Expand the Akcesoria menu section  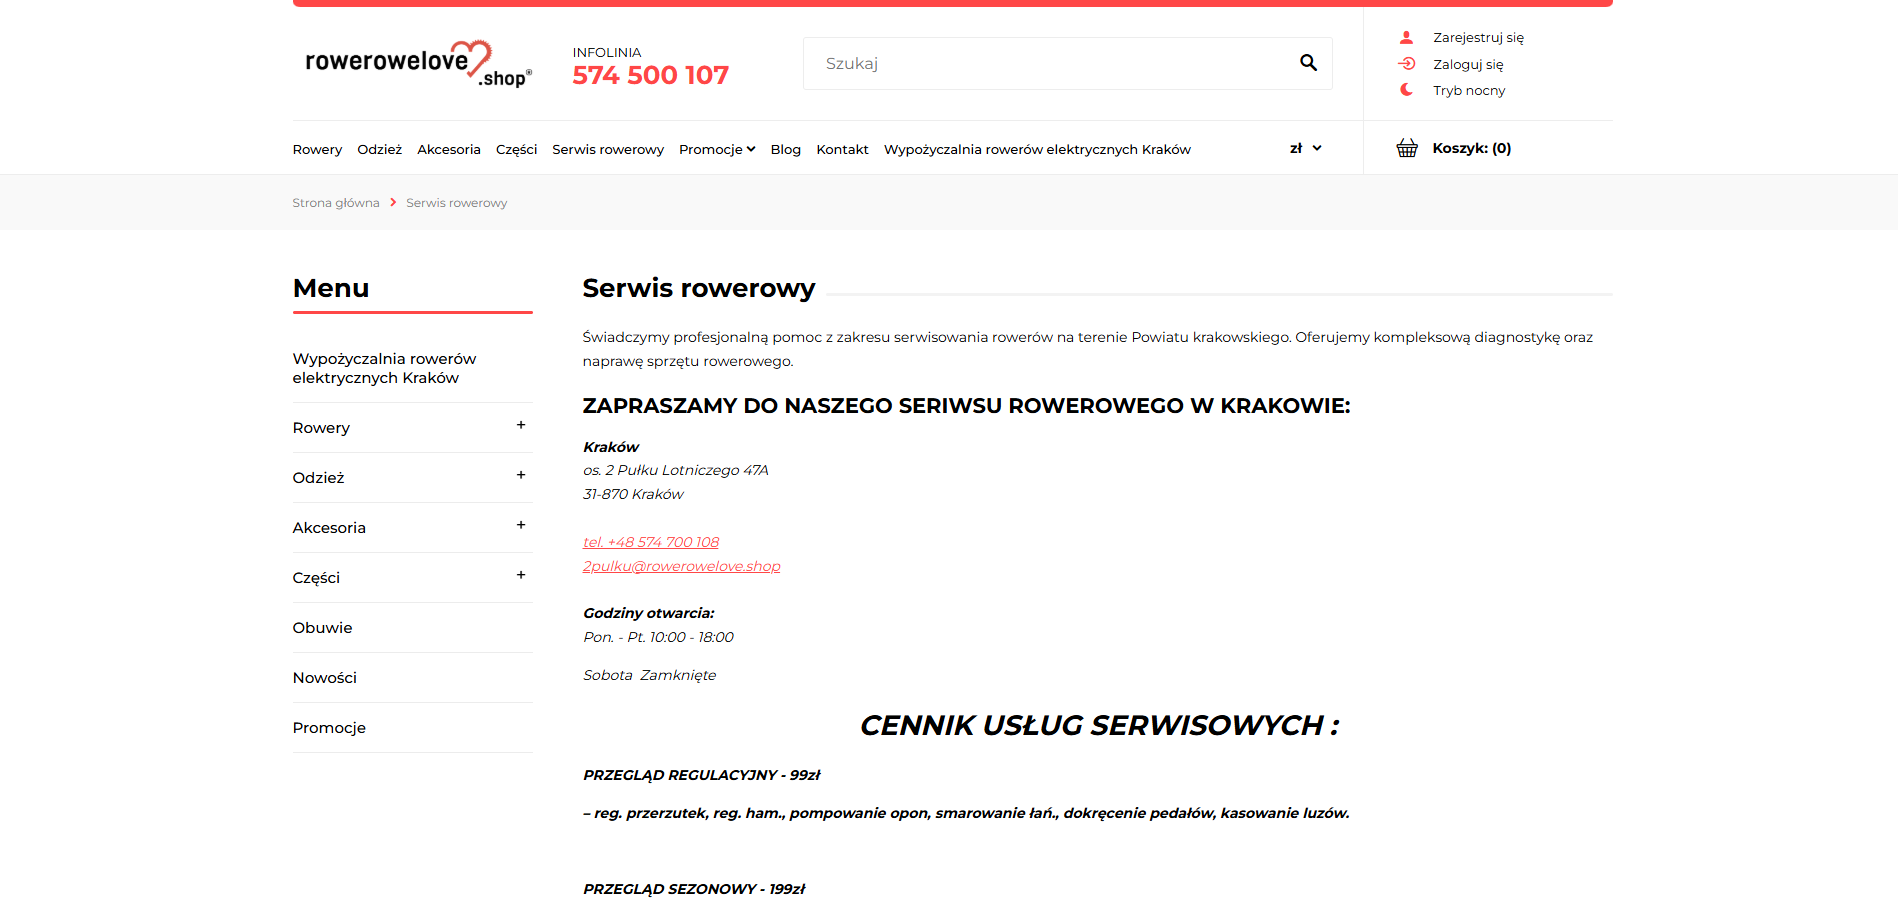click(x=521, y=525)
